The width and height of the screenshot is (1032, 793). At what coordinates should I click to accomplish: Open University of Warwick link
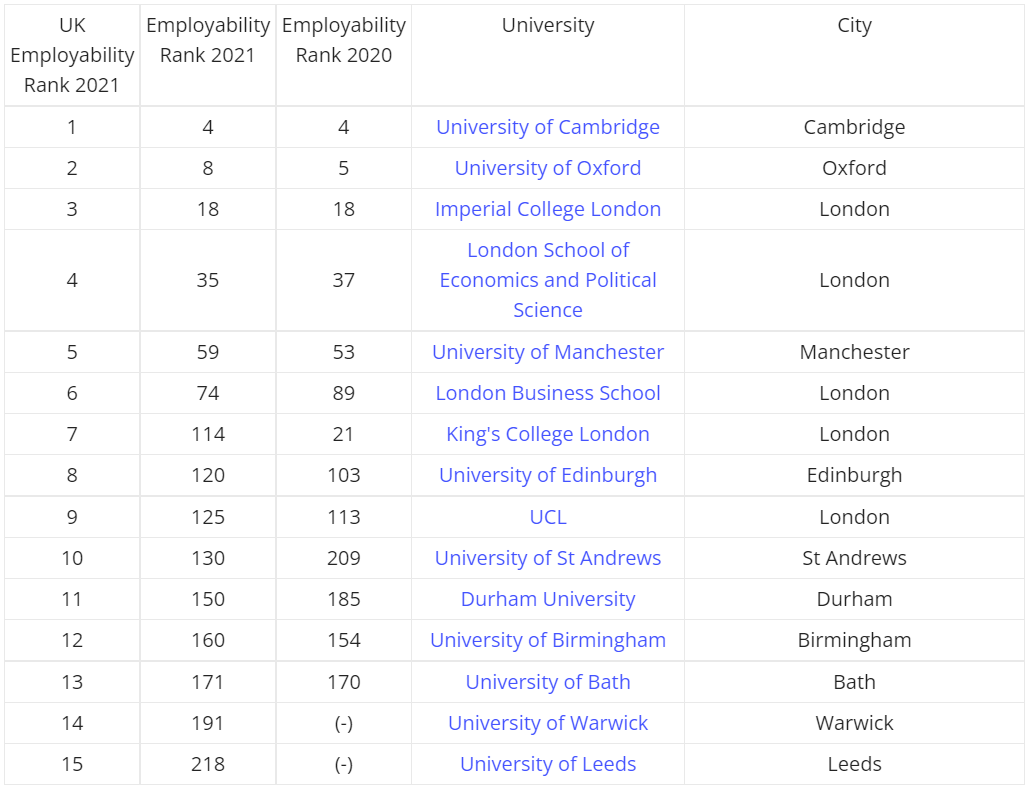click(547, 723)
